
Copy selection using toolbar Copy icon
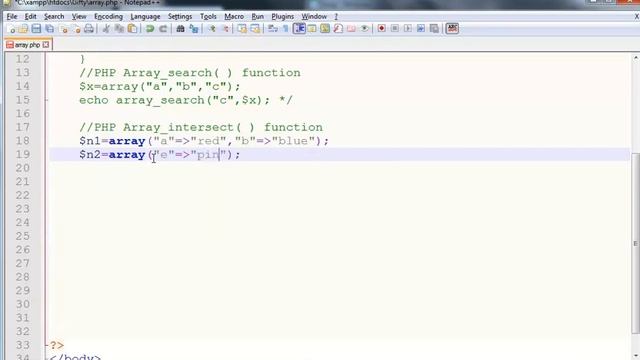(x=119, y=29)
